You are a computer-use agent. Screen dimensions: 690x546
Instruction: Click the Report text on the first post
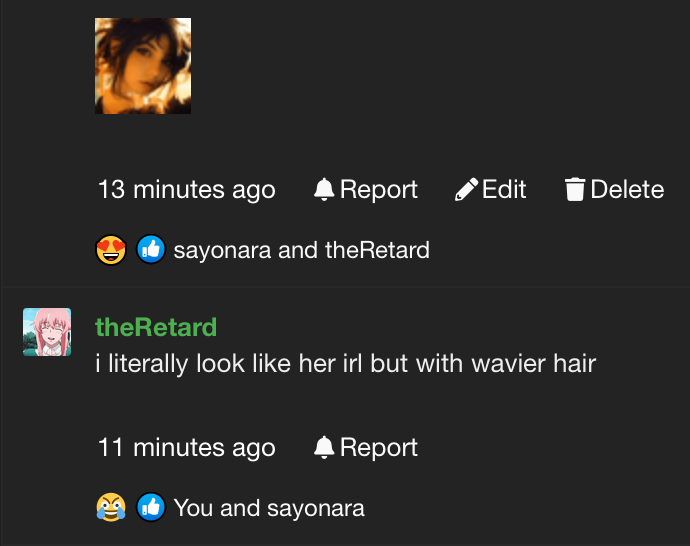[x=378, y=190]
